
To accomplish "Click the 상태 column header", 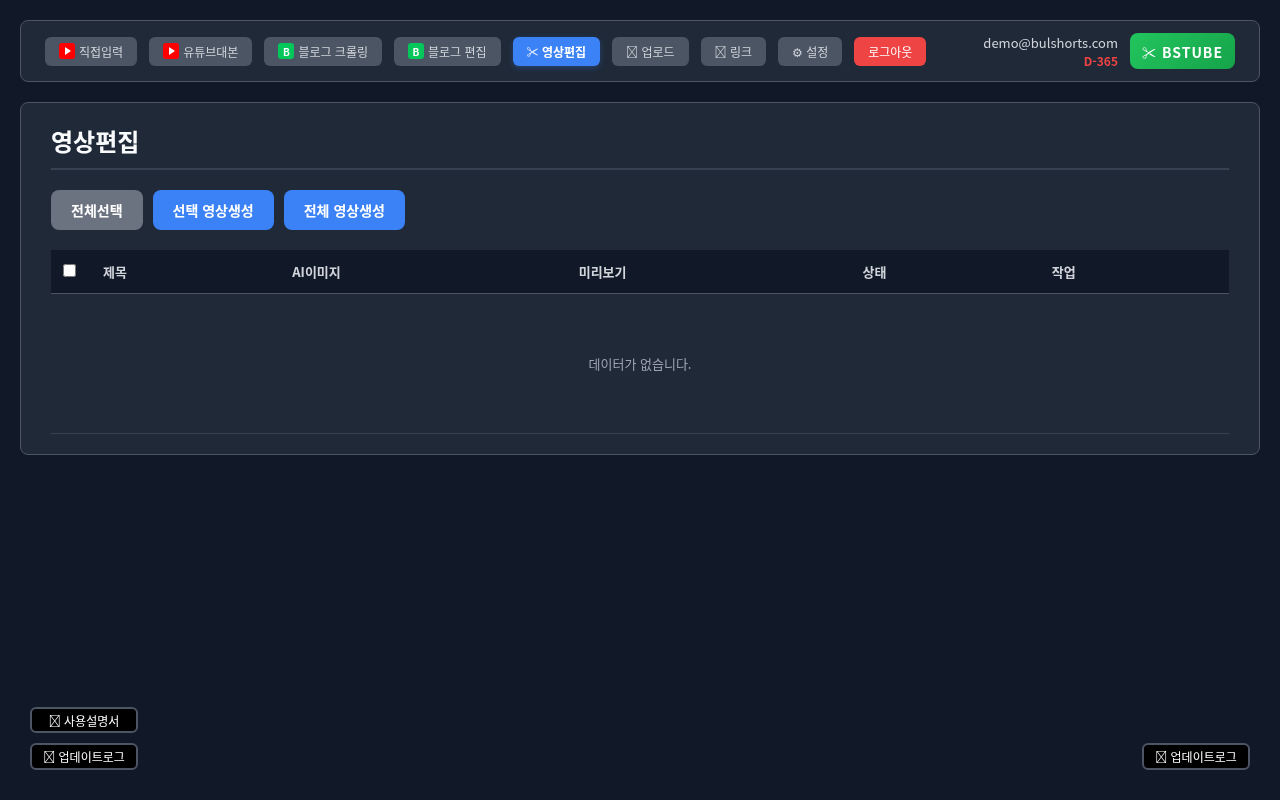I will (874, 272).
